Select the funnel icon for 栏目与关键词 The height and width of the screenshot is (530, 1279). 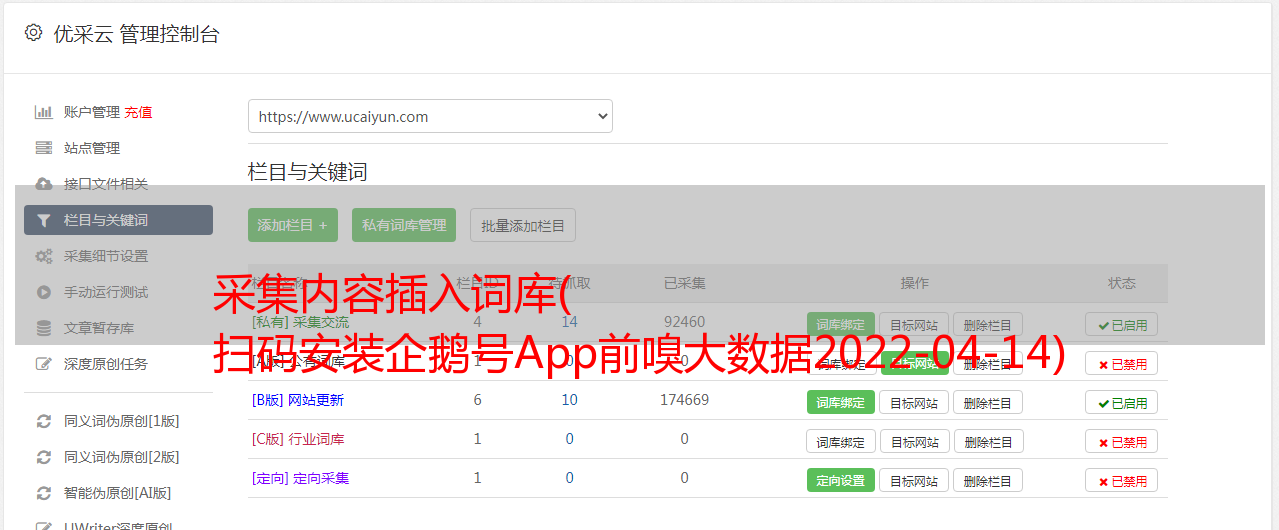pos(44,220)
